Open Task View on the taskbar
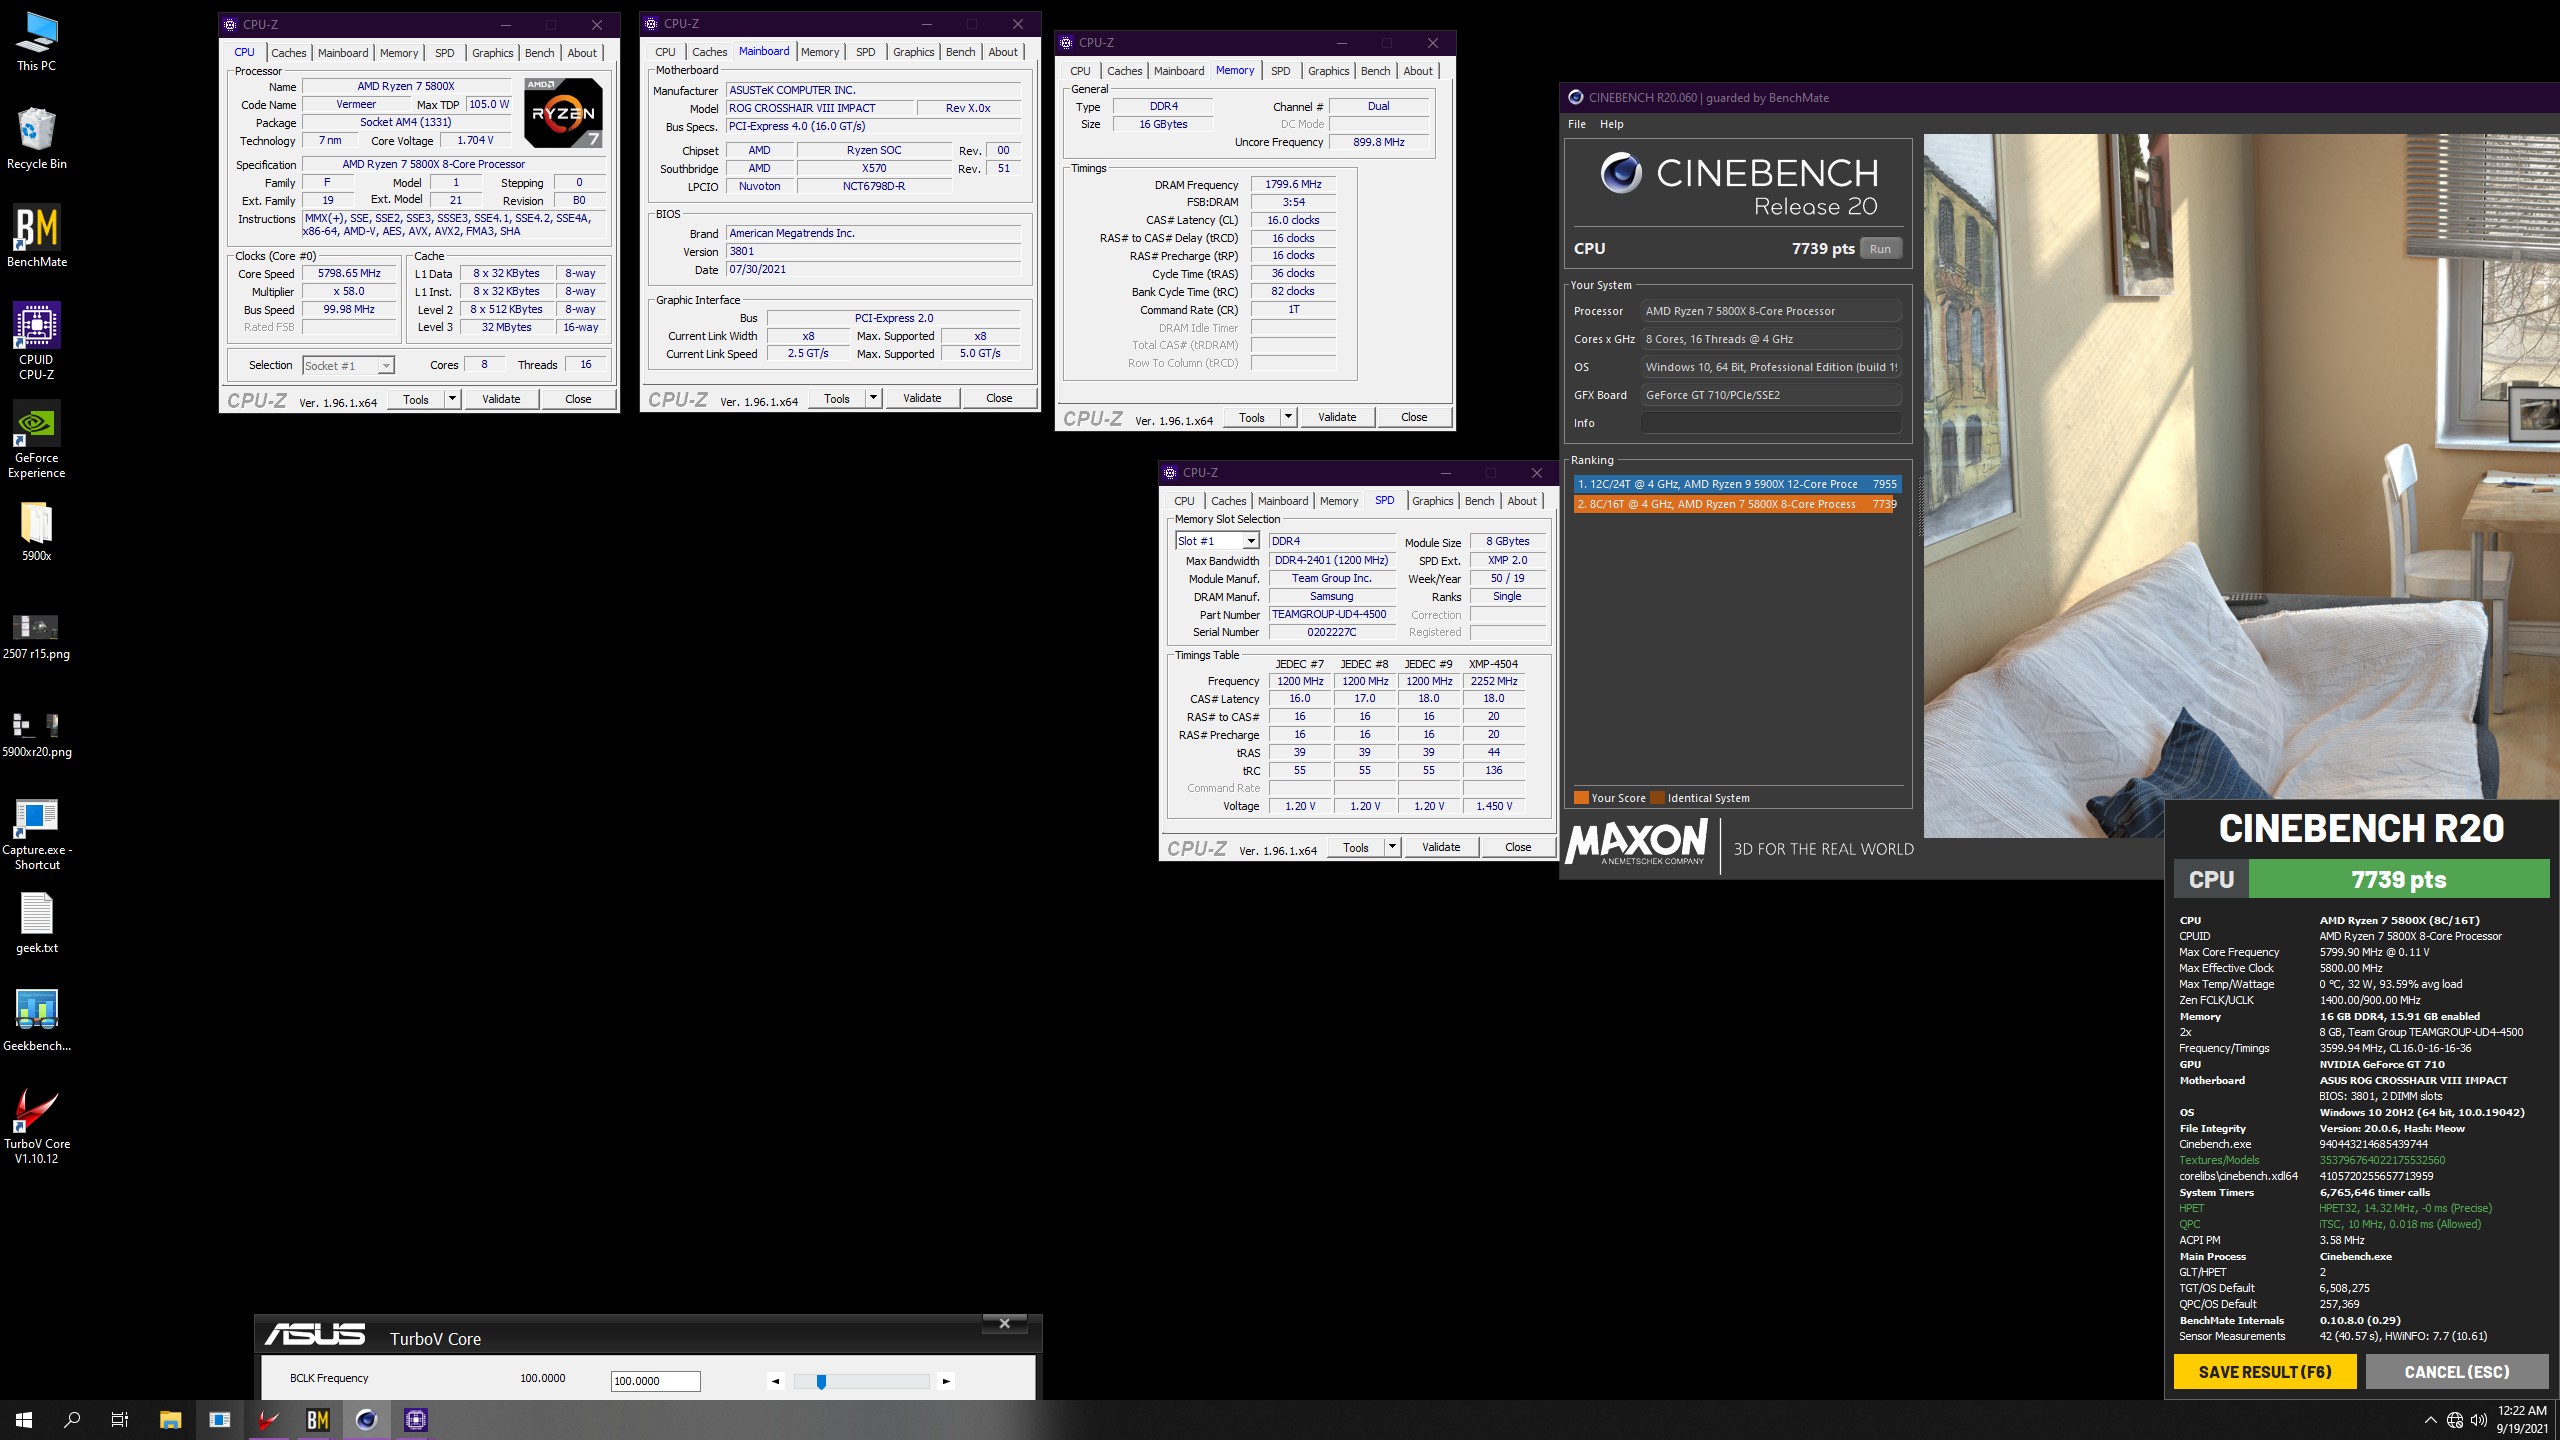Screen dimensions: 2560x1440 pos(120,1420)
